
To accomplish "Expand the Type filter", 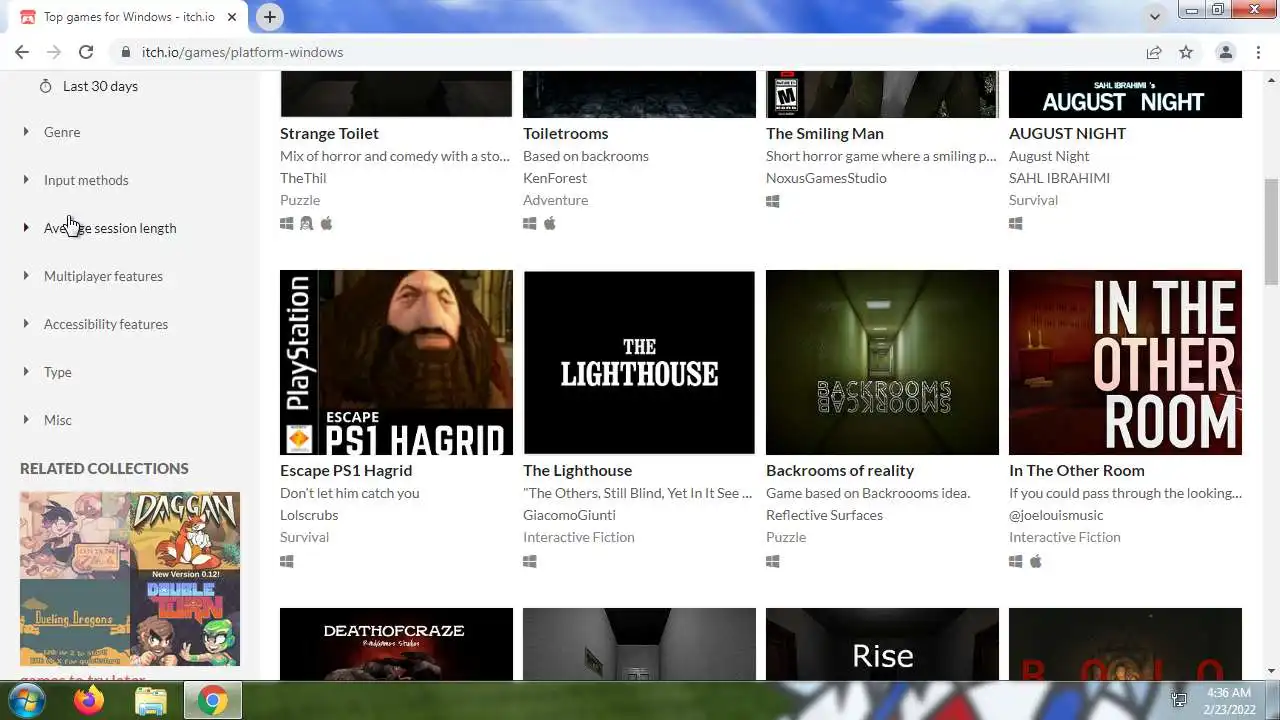I will pyautogui.click(x=58, y=372).
